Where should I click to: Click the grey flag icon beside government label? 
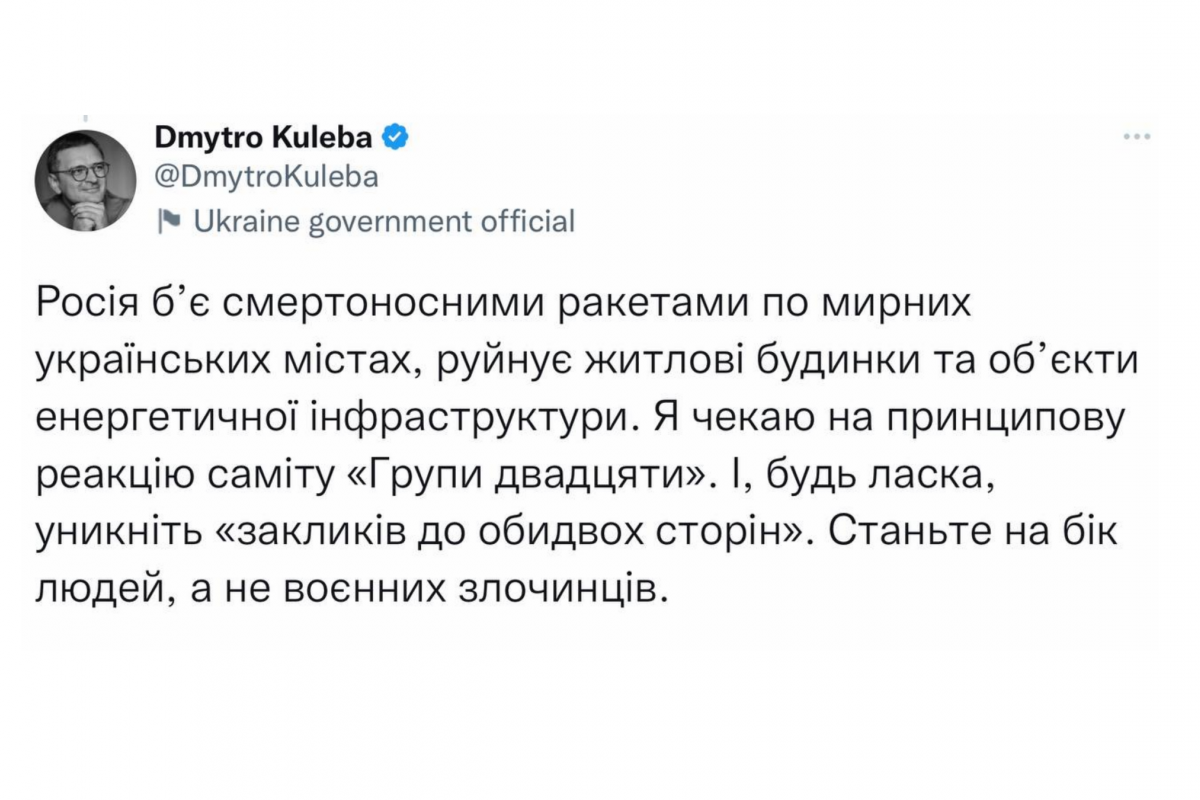click(167, 222)
